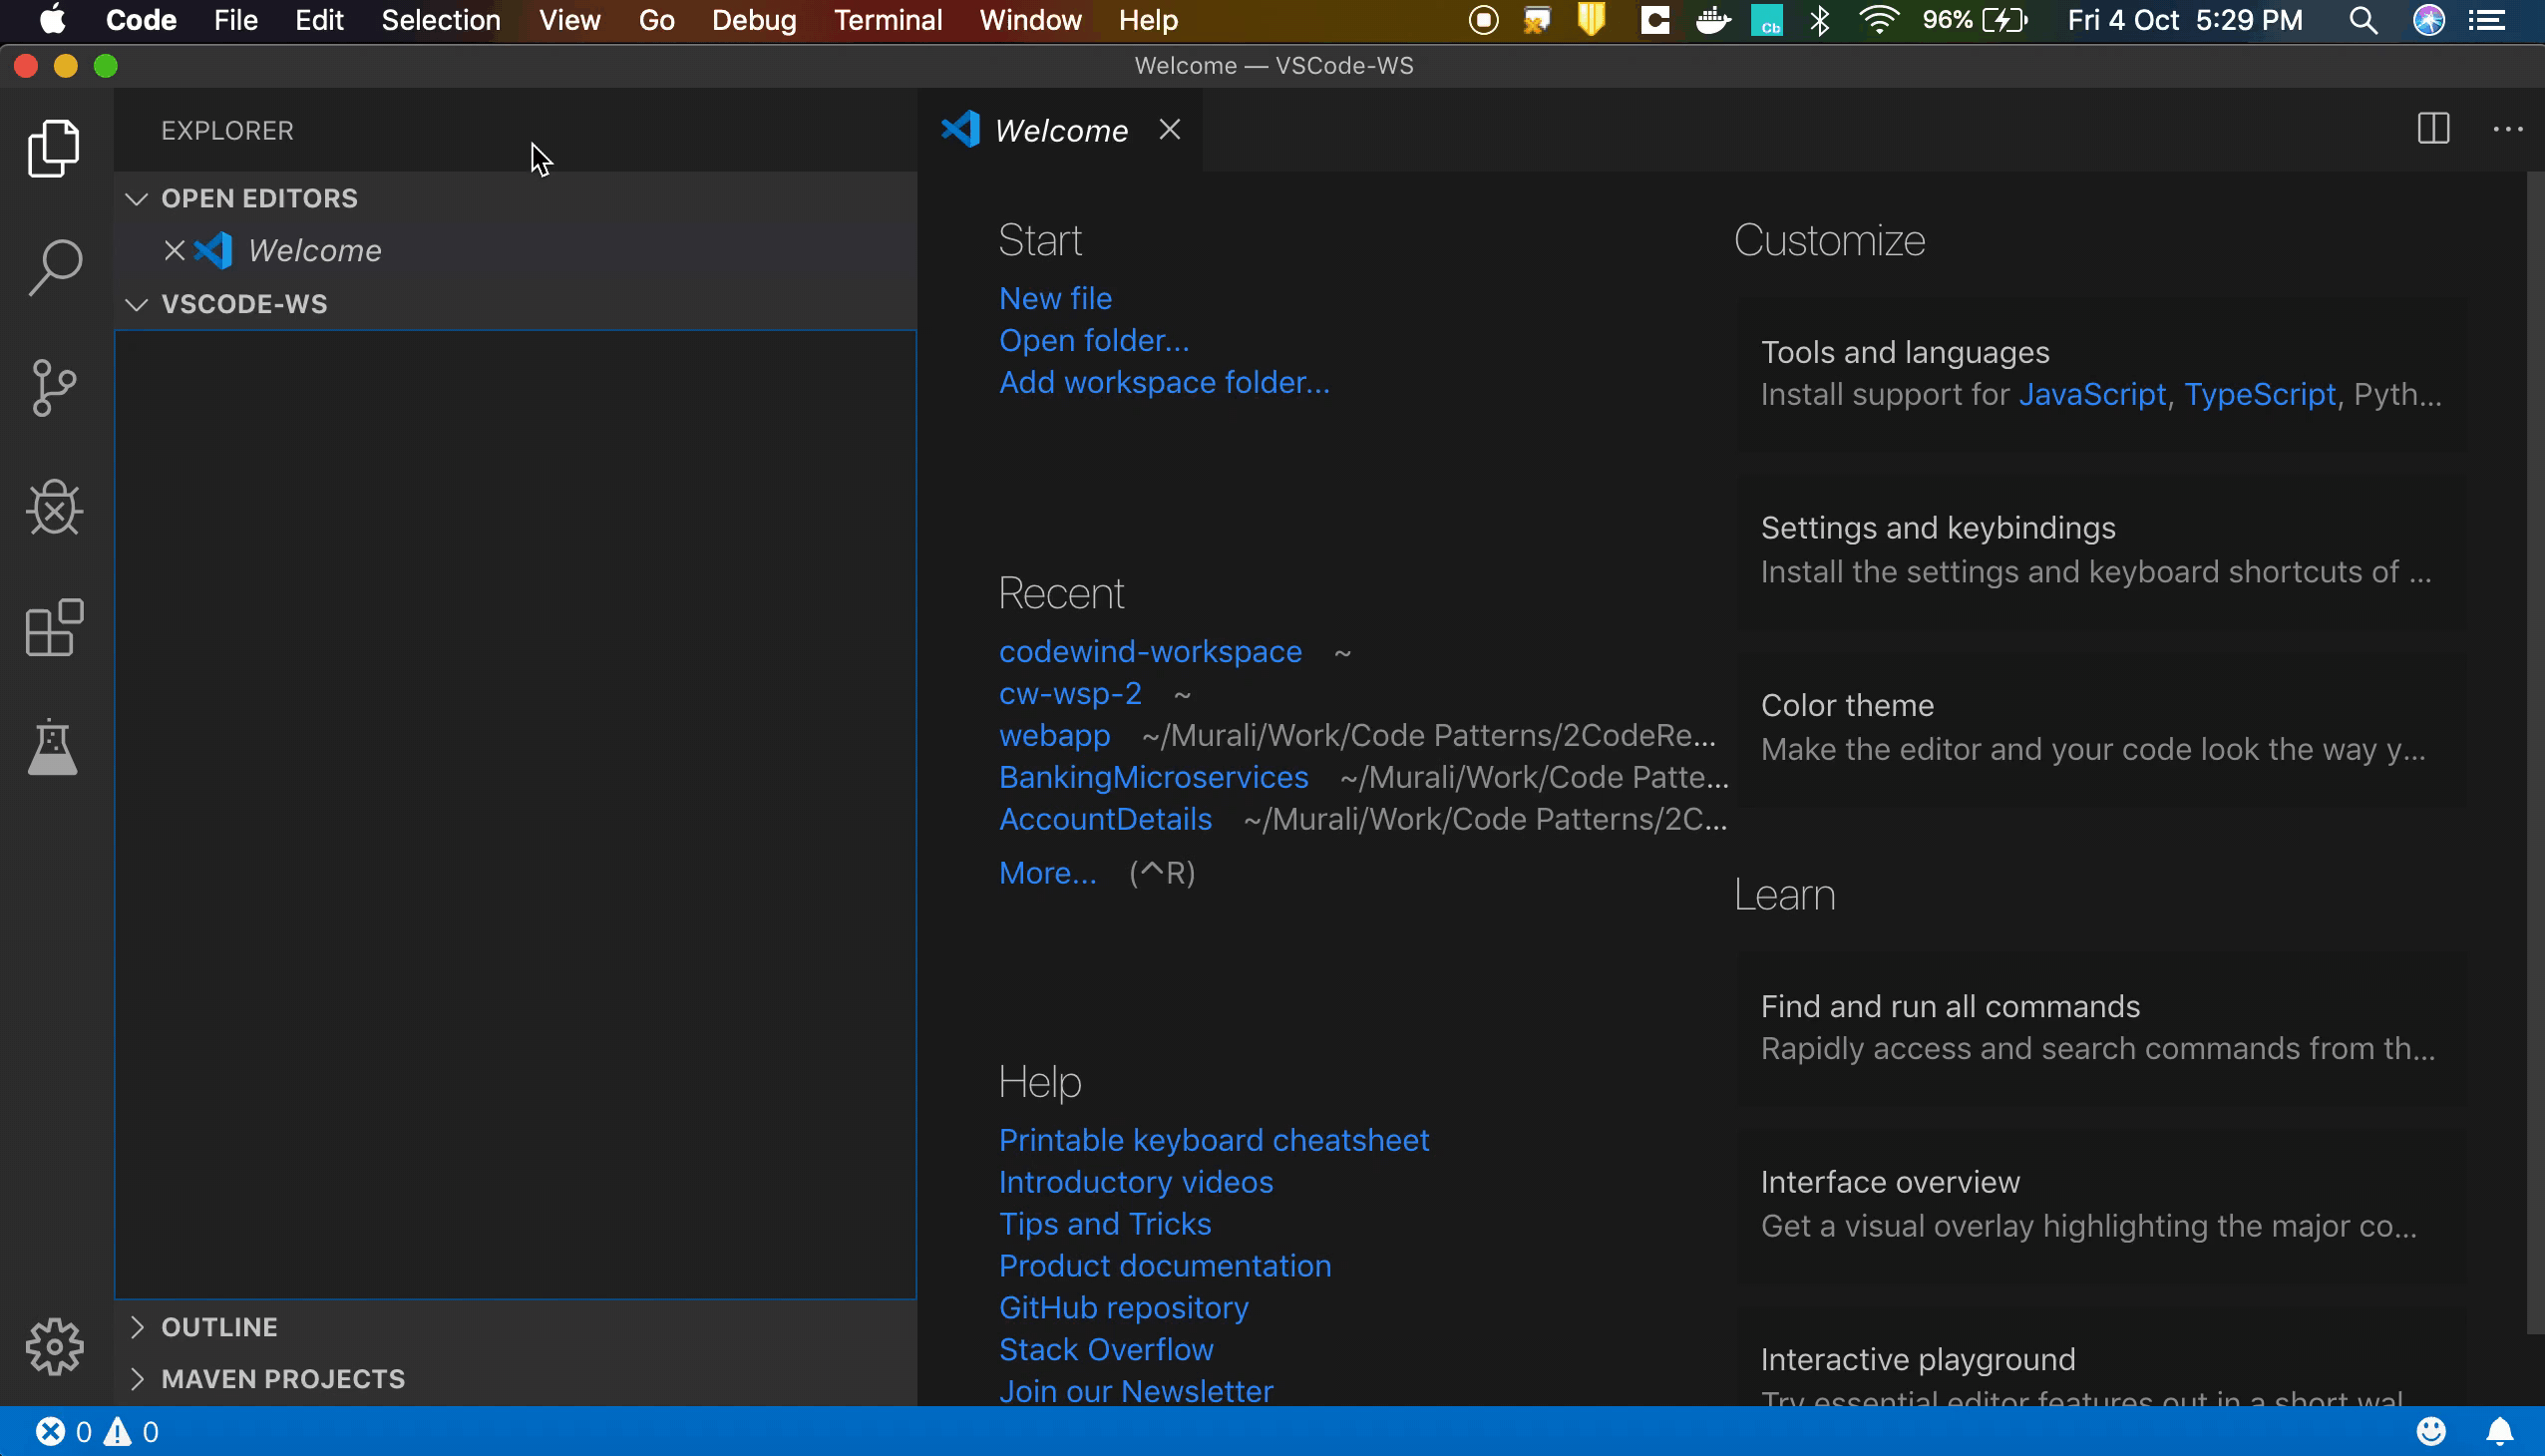Click the Split Editor icon in the editor toolbar
Image resolution: width=2545 pixels, height=1456 pixels.
click(2432, 129)
